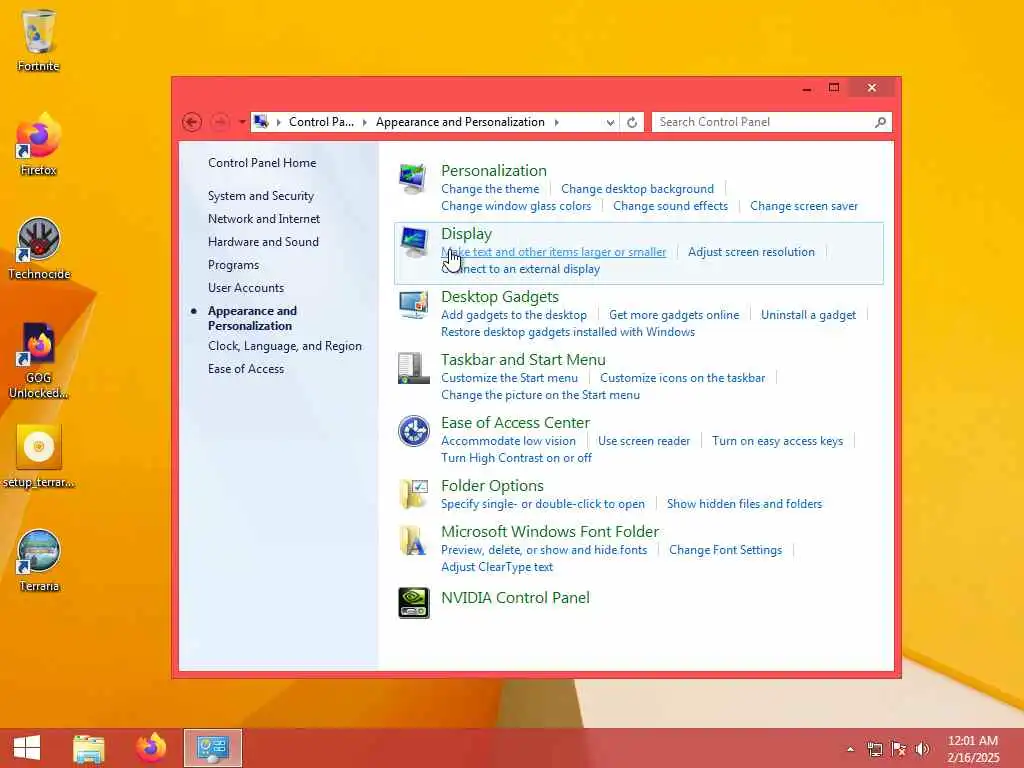Screen dimensions: 1024x768
Task: Open the NVIDIA Control Panel icon
Action: 413,602
